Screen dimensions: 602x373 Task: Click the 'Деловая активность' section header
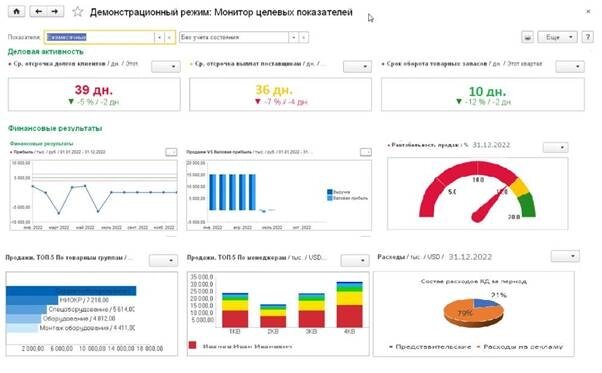tap(45, 51)
